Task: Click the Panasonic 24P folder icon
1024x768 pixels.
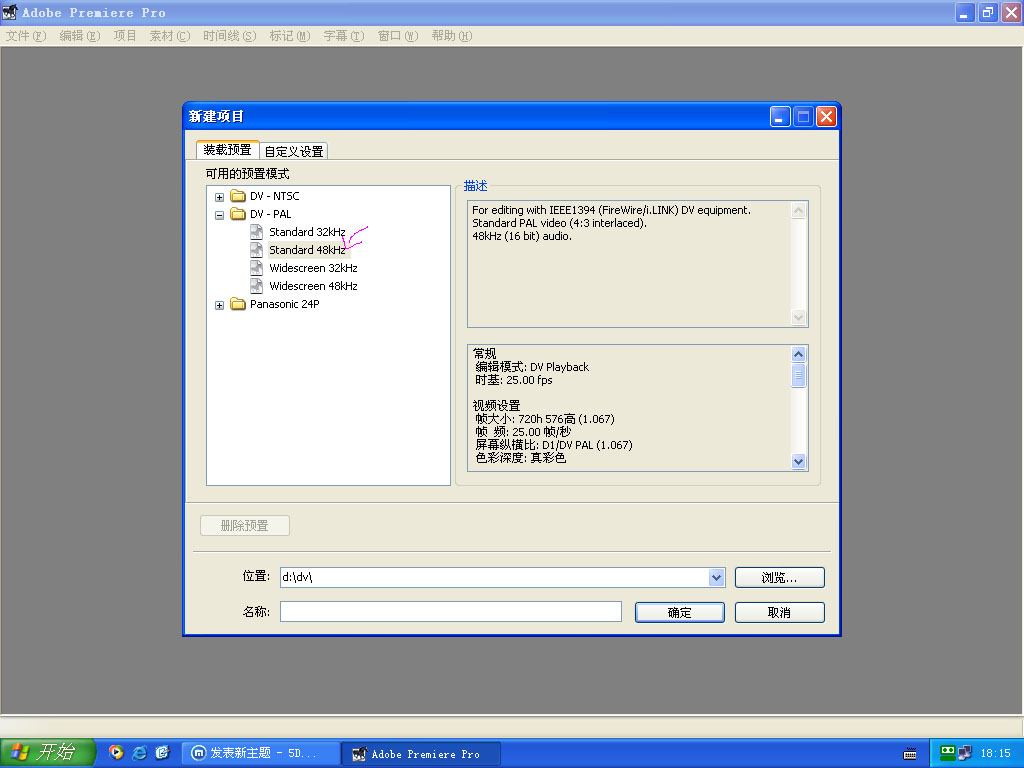Action: [x=238, y=304]
